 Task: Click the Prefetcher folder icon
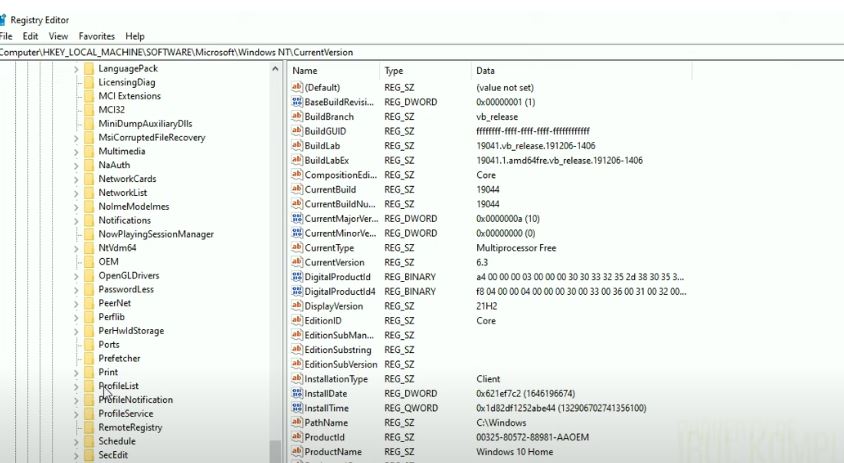pos(89,359)
